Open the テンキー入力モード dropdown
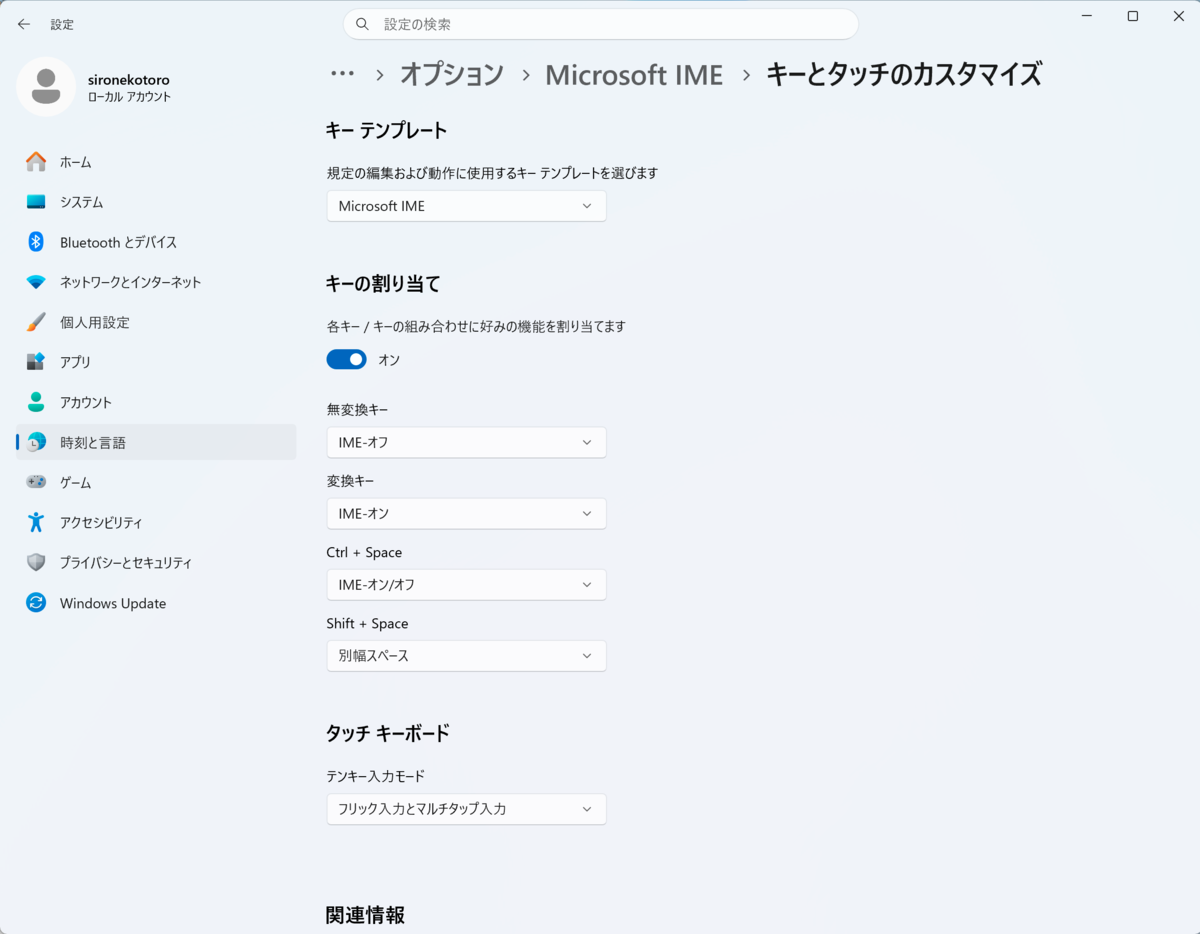 pyautogui.click(x=466, y=809)
